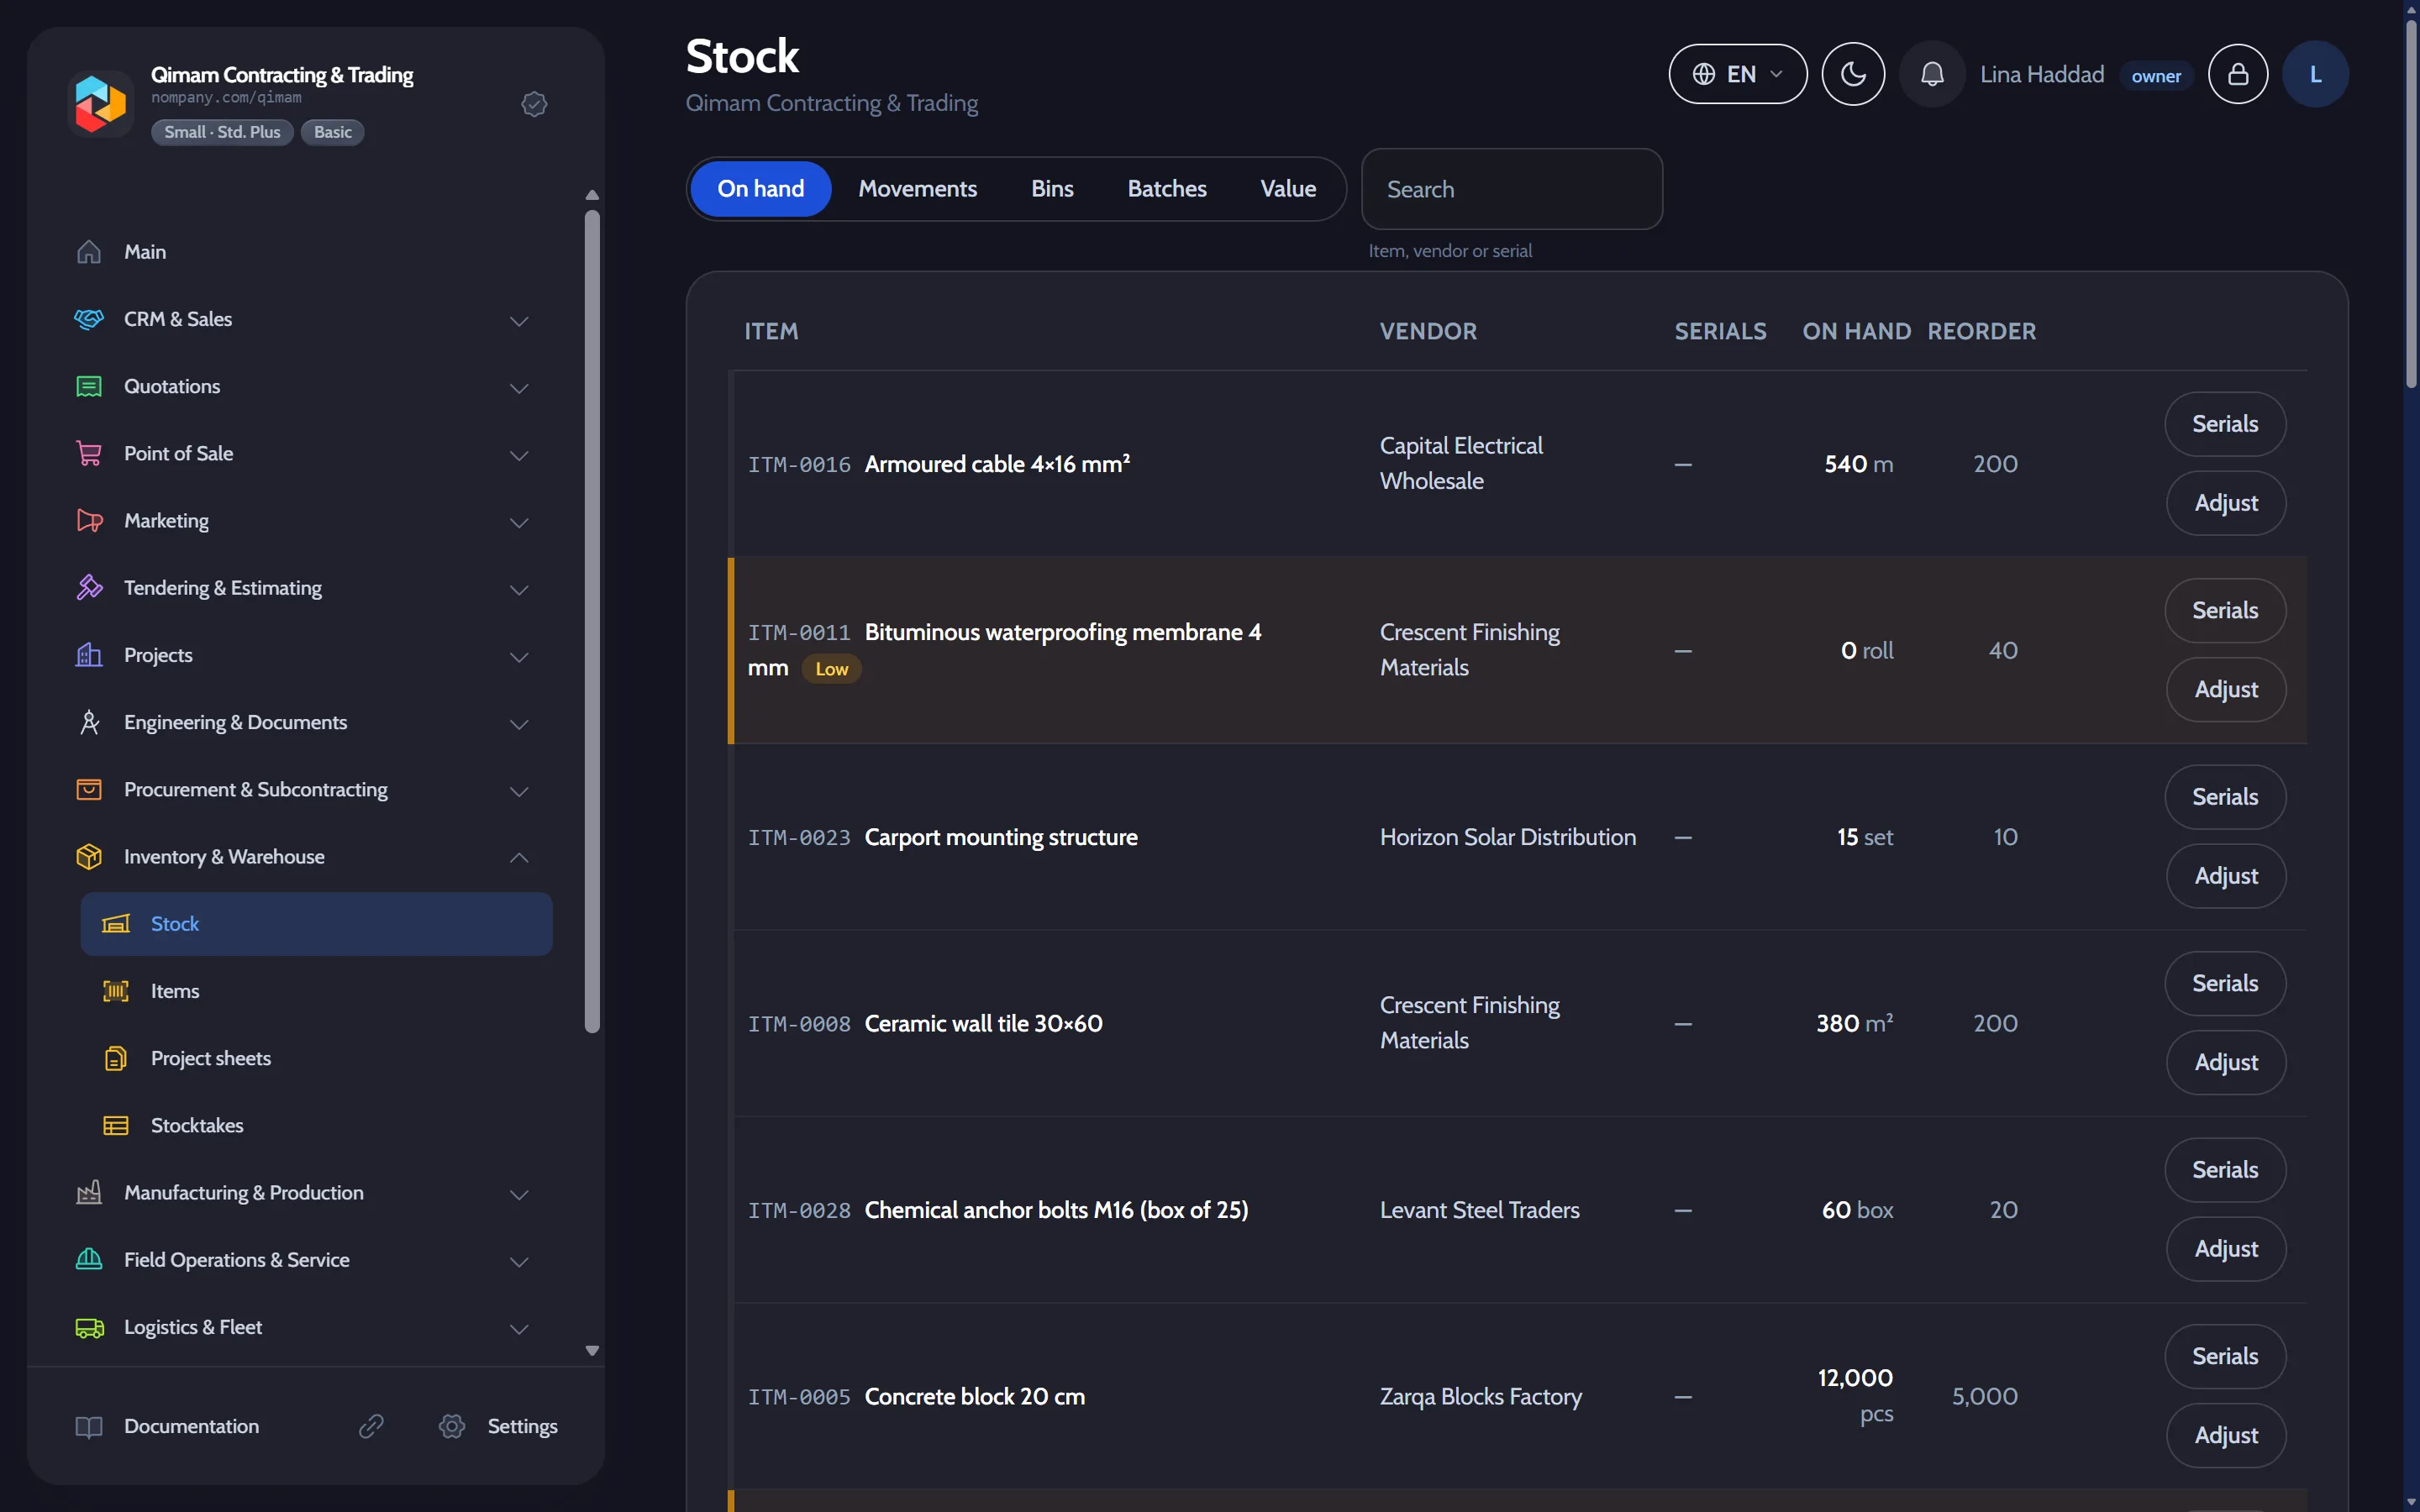Open Project sheets in the sidebar
This screenshot has width=2420, height=1512.
point(316,1058)
